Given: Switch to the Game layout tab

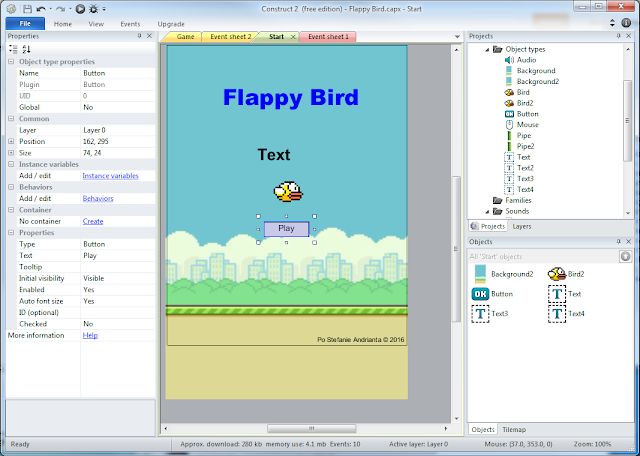Looking at the screenshot, I should tap(183, 37).
